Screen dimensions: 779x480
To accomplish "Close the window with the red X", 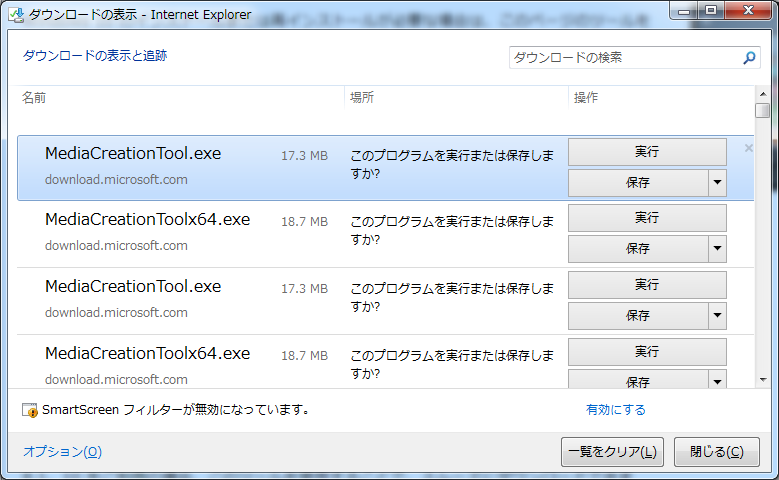I will [x=748, y=11].
